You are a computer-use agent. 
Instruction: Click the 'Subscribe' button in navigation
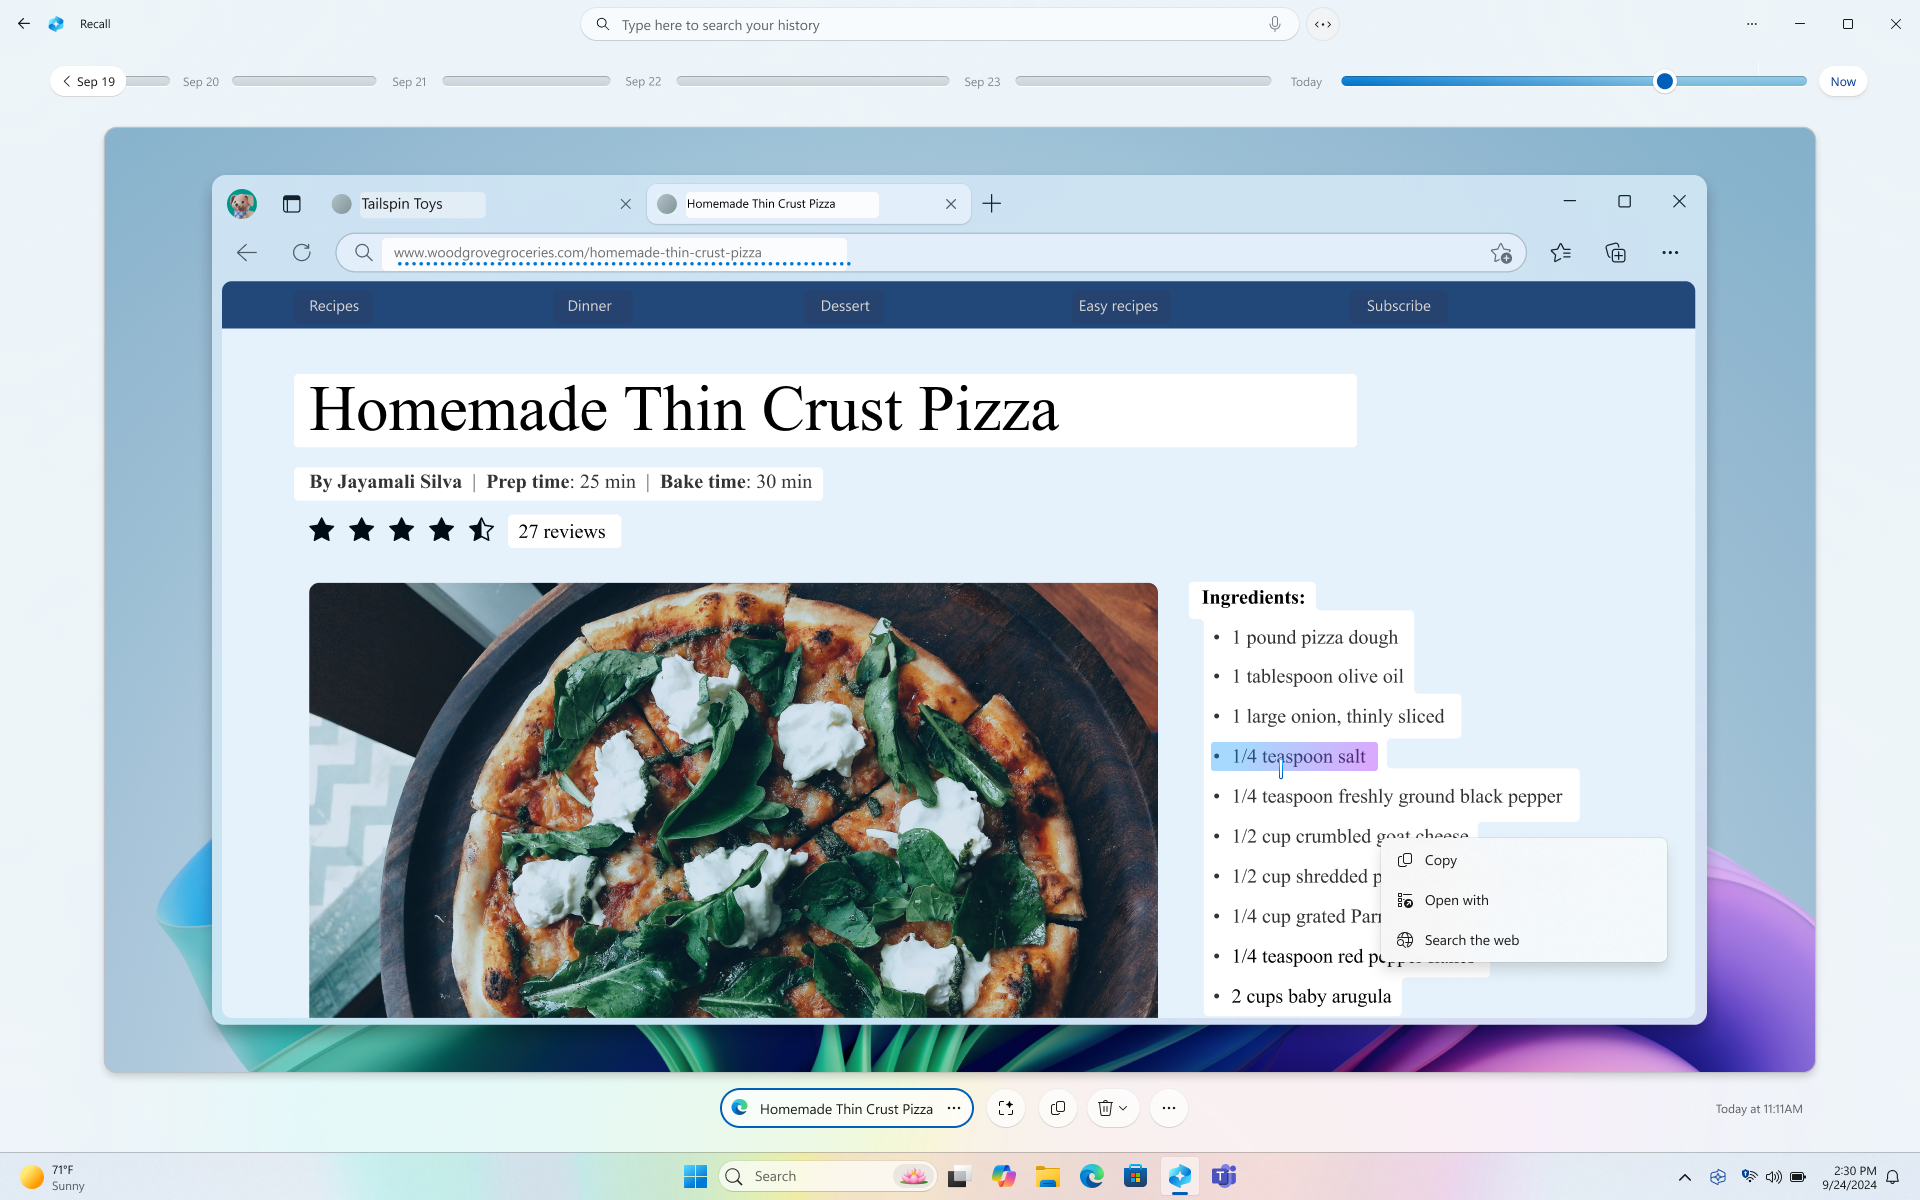click(1397, 304)
